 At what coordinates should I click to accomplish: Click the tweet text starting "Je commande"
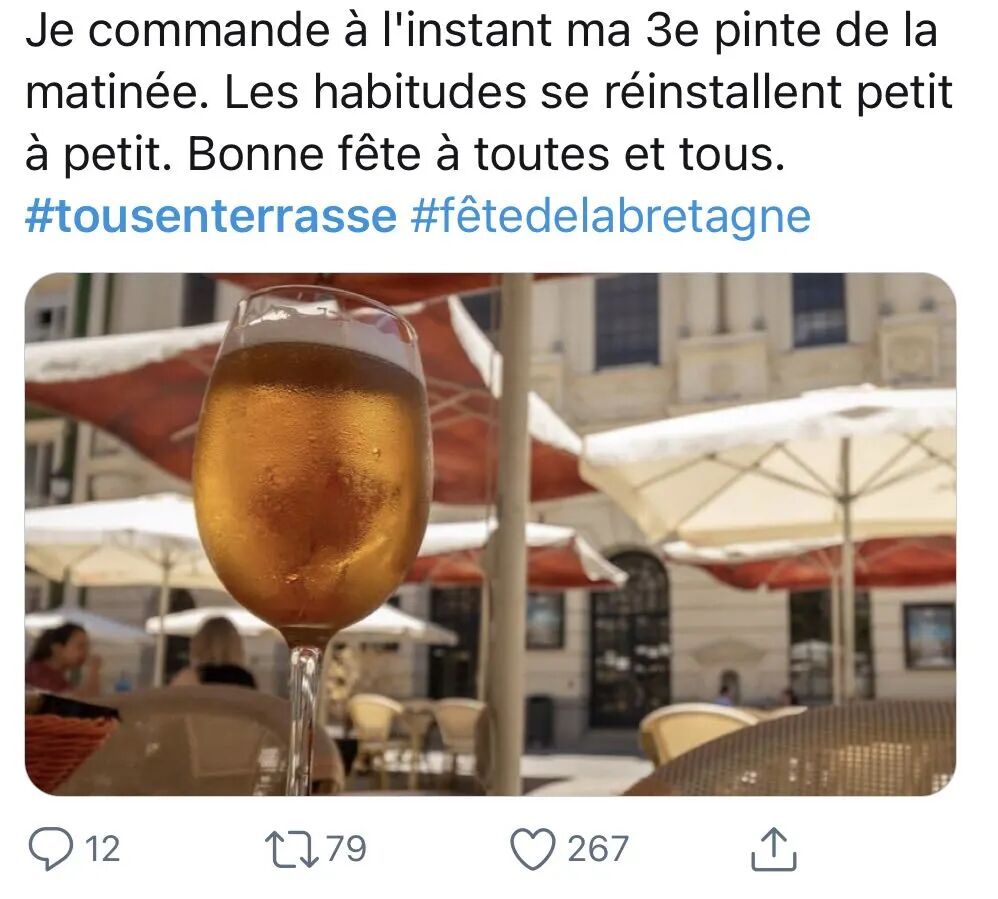point(489,92)
